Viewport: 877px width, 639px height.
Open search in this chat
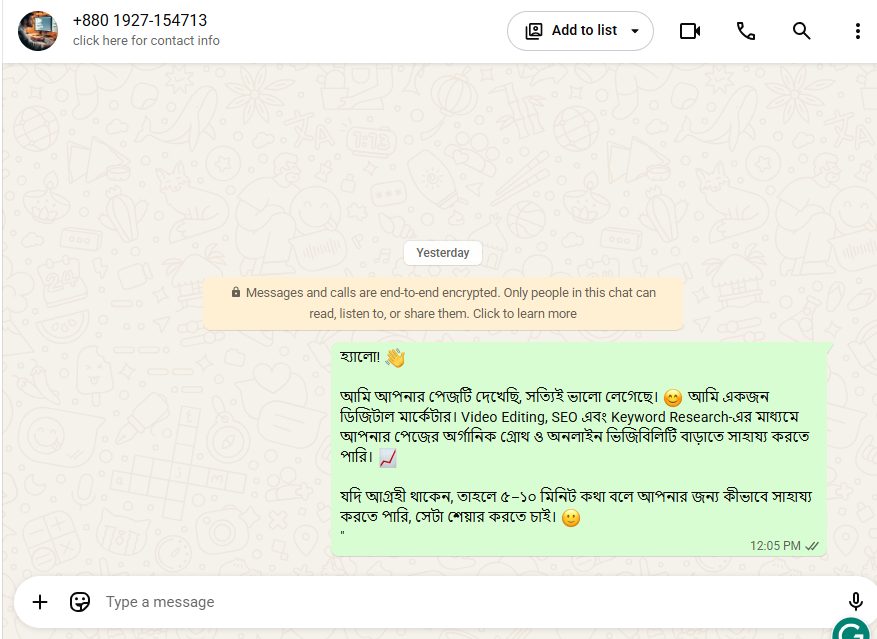tap(801, 31)
